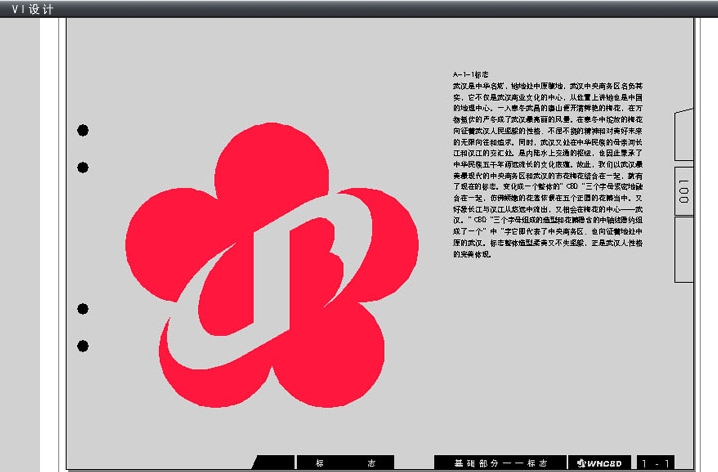Select the "A-1-1标志" heading text
The width and height of the screenshot is (718, 472).
pos(471,74)
